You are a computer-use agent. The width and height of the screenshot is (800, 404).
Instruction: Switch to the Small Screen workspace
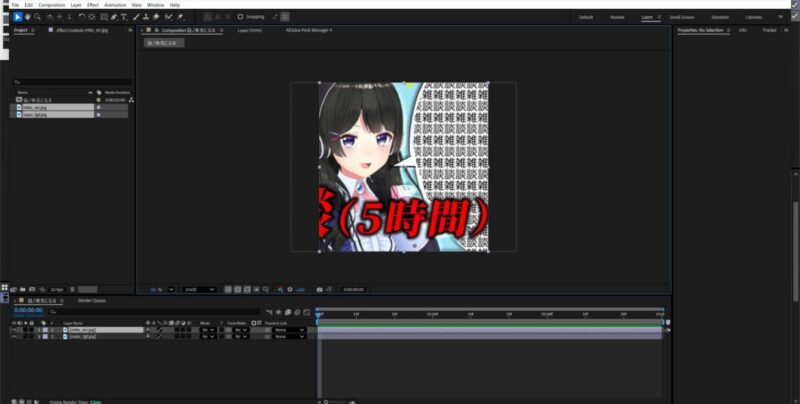tap(682, 17)
